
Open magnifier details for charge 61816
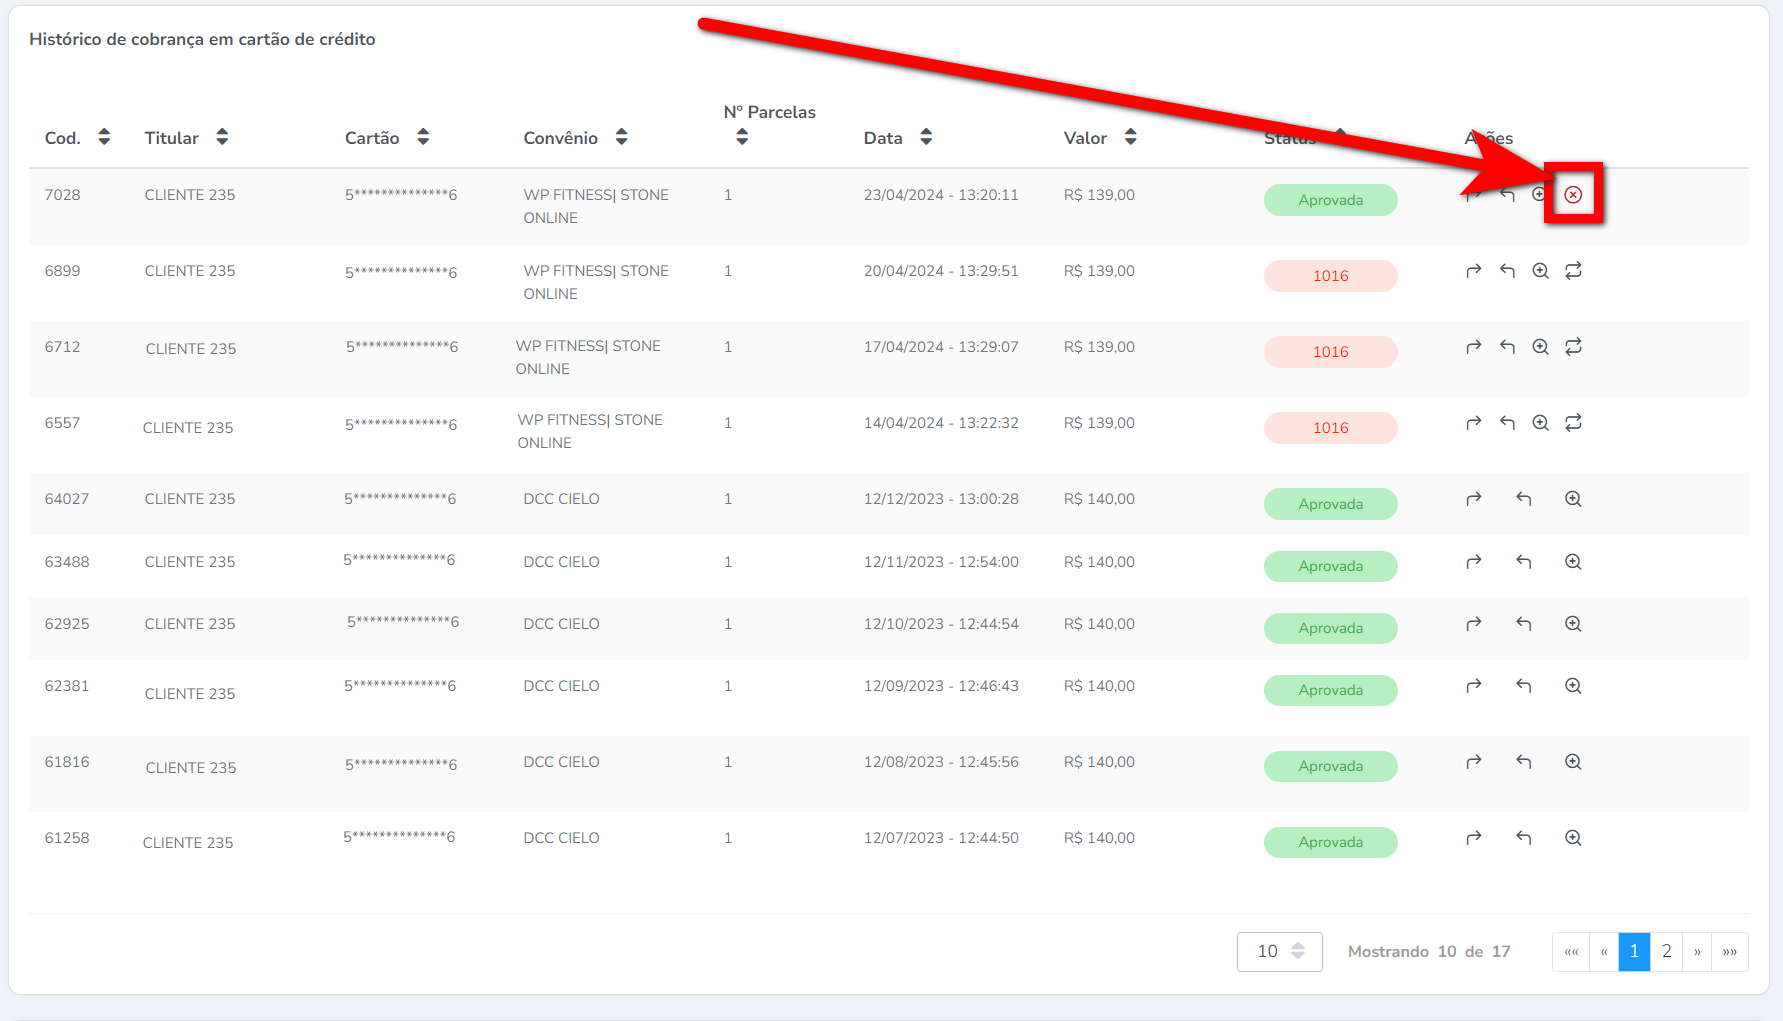pyautogui.click(x=1573, y=762)
